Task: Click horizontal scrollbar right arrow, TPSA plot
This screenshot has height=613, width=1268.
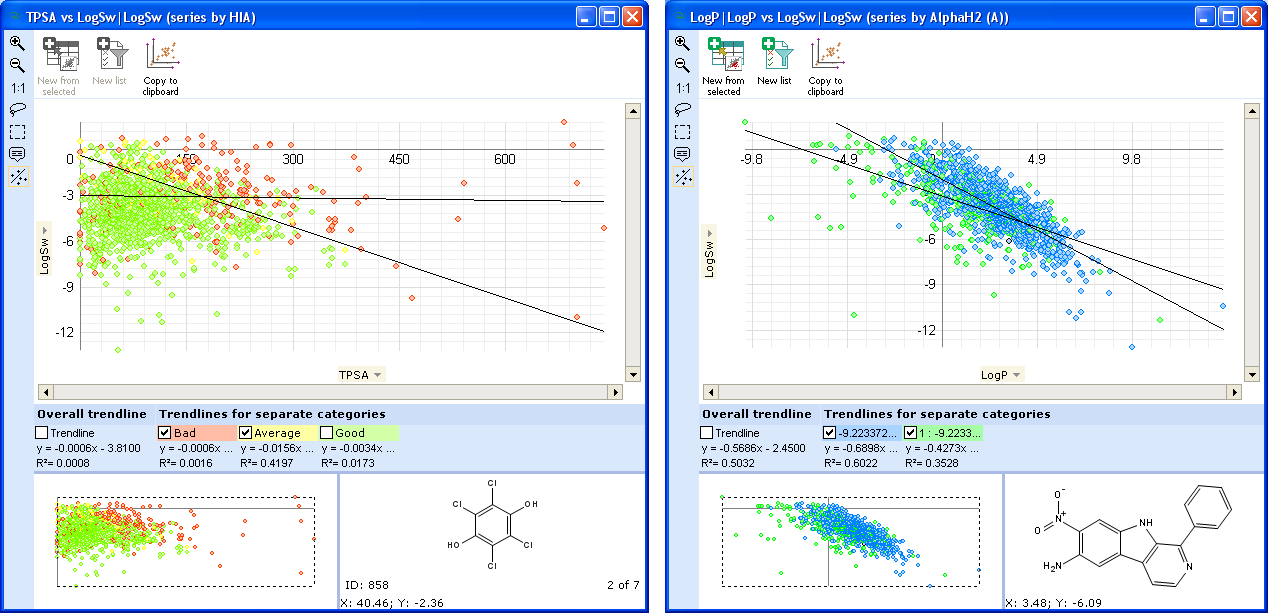Action: point(617,392)
